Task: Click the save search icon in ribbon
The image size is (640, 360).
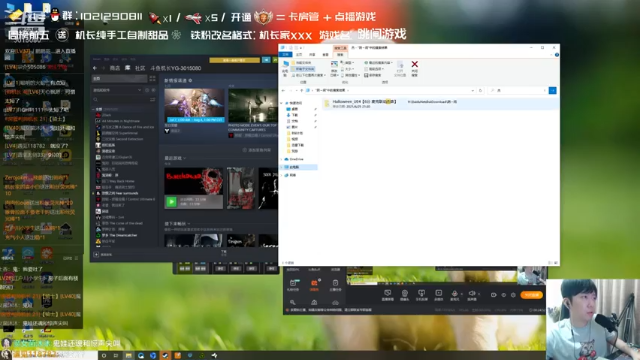Action: (366, 75)
